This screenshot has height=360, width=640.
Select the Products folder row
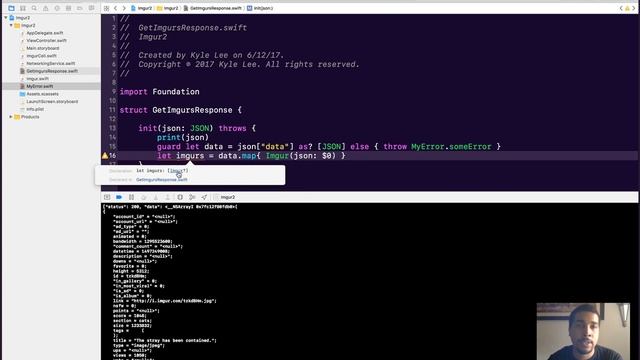[51, 117]
